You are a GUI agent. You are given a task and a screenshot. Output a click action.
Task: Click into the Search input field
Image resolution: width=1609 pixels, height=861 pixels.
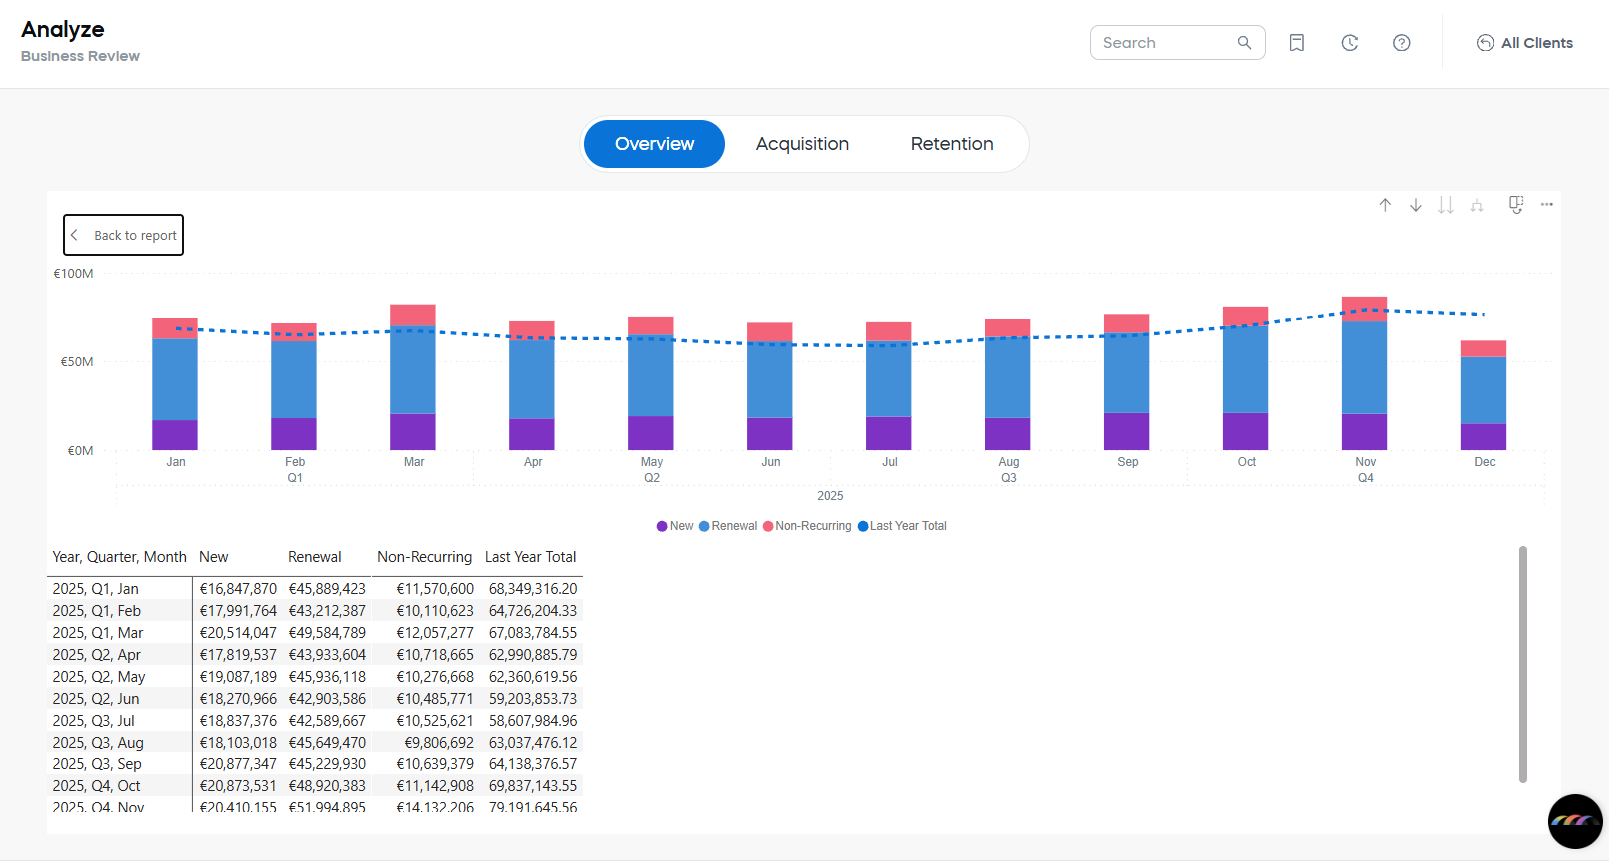tap(1165, 43)
